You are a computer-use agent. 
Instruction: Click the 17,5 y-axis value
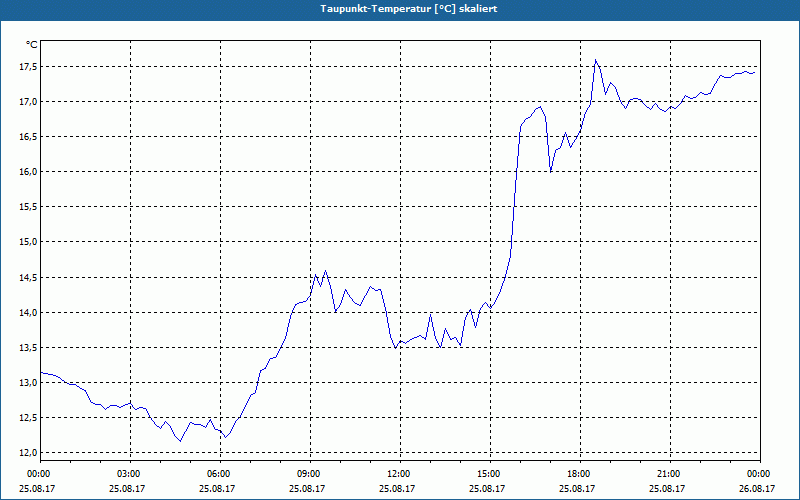pyautogui.click(x=29, y=67)
